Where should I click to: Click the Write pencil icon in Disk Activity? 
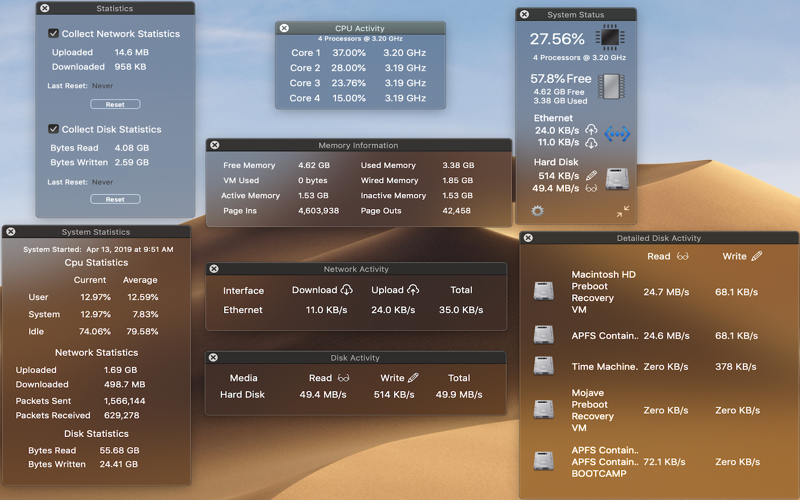point(413,378)
